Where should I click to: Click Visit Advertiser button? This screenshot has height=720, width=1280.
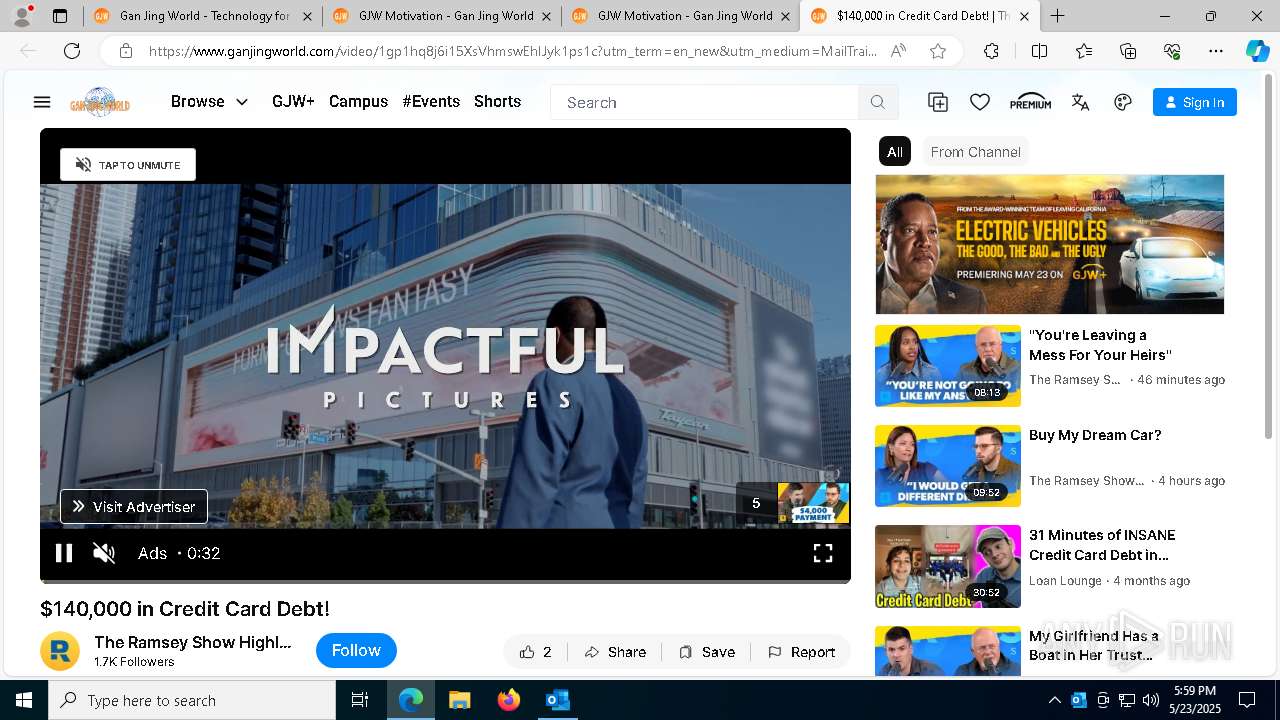point(134,507)
